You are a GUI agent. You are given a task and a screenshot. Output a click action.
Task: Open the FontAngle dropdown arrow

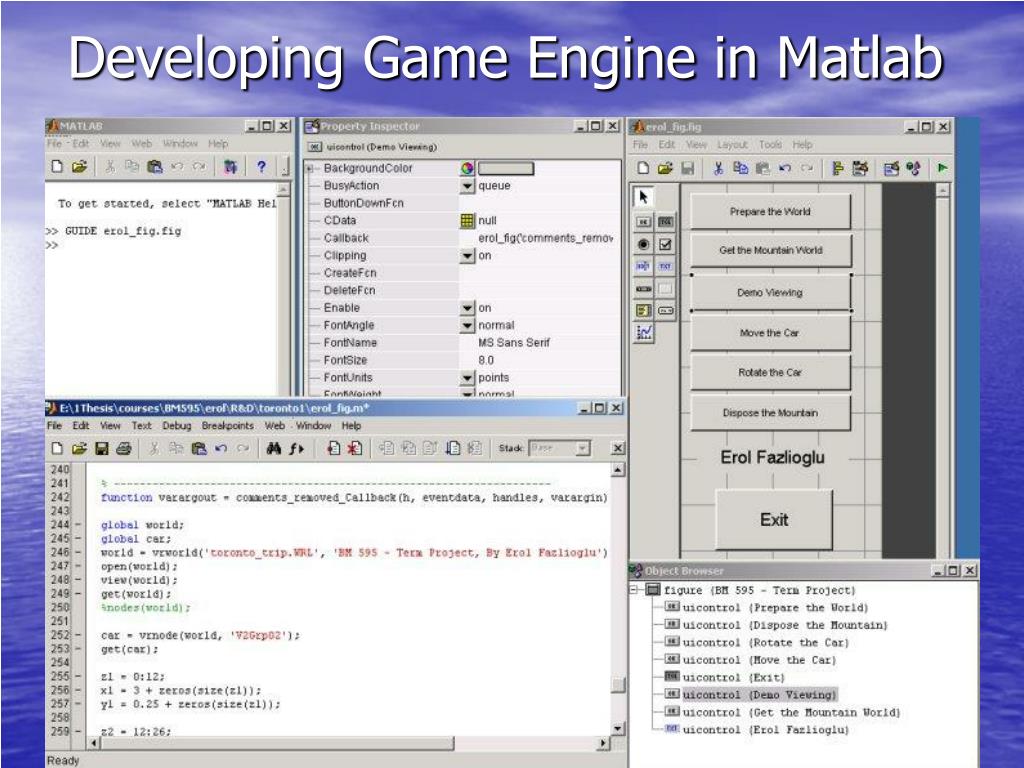click(467, 326)
